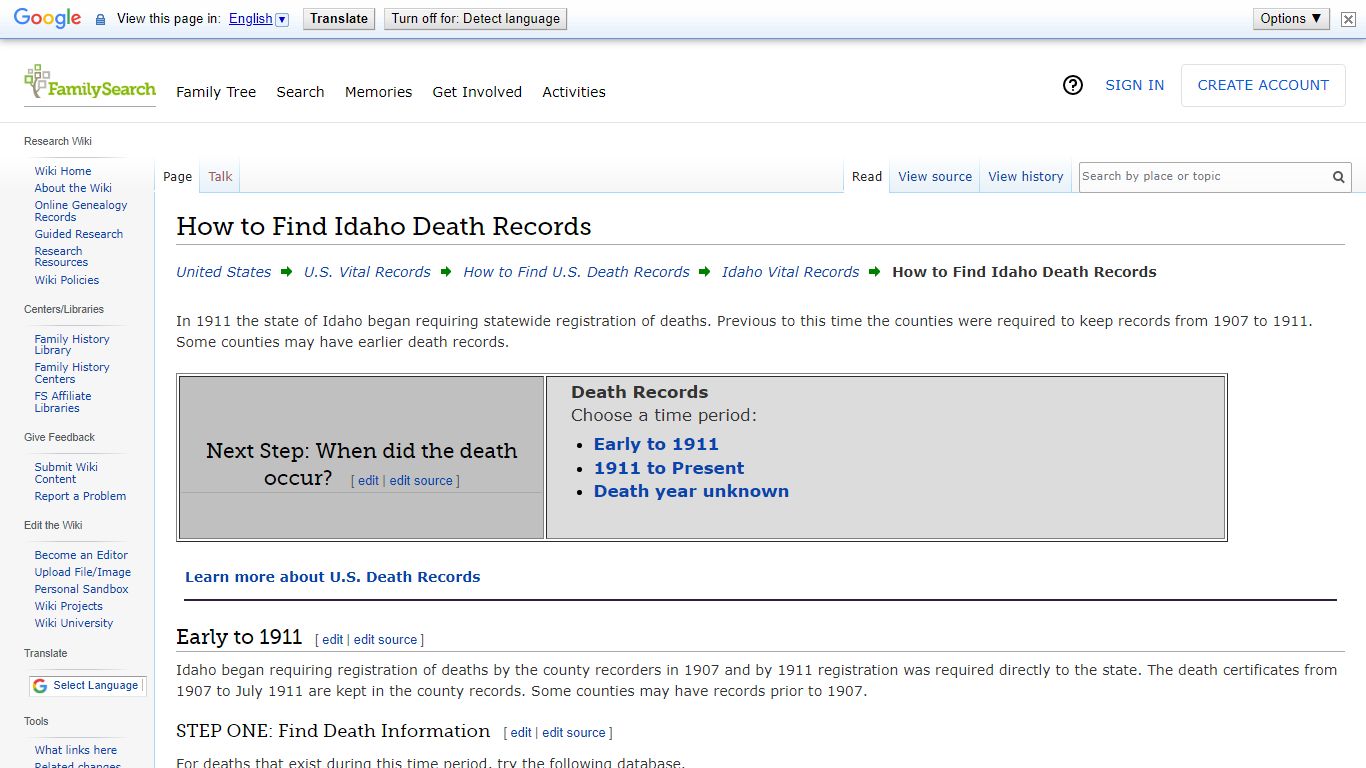Open the English language dropdown

258,19
